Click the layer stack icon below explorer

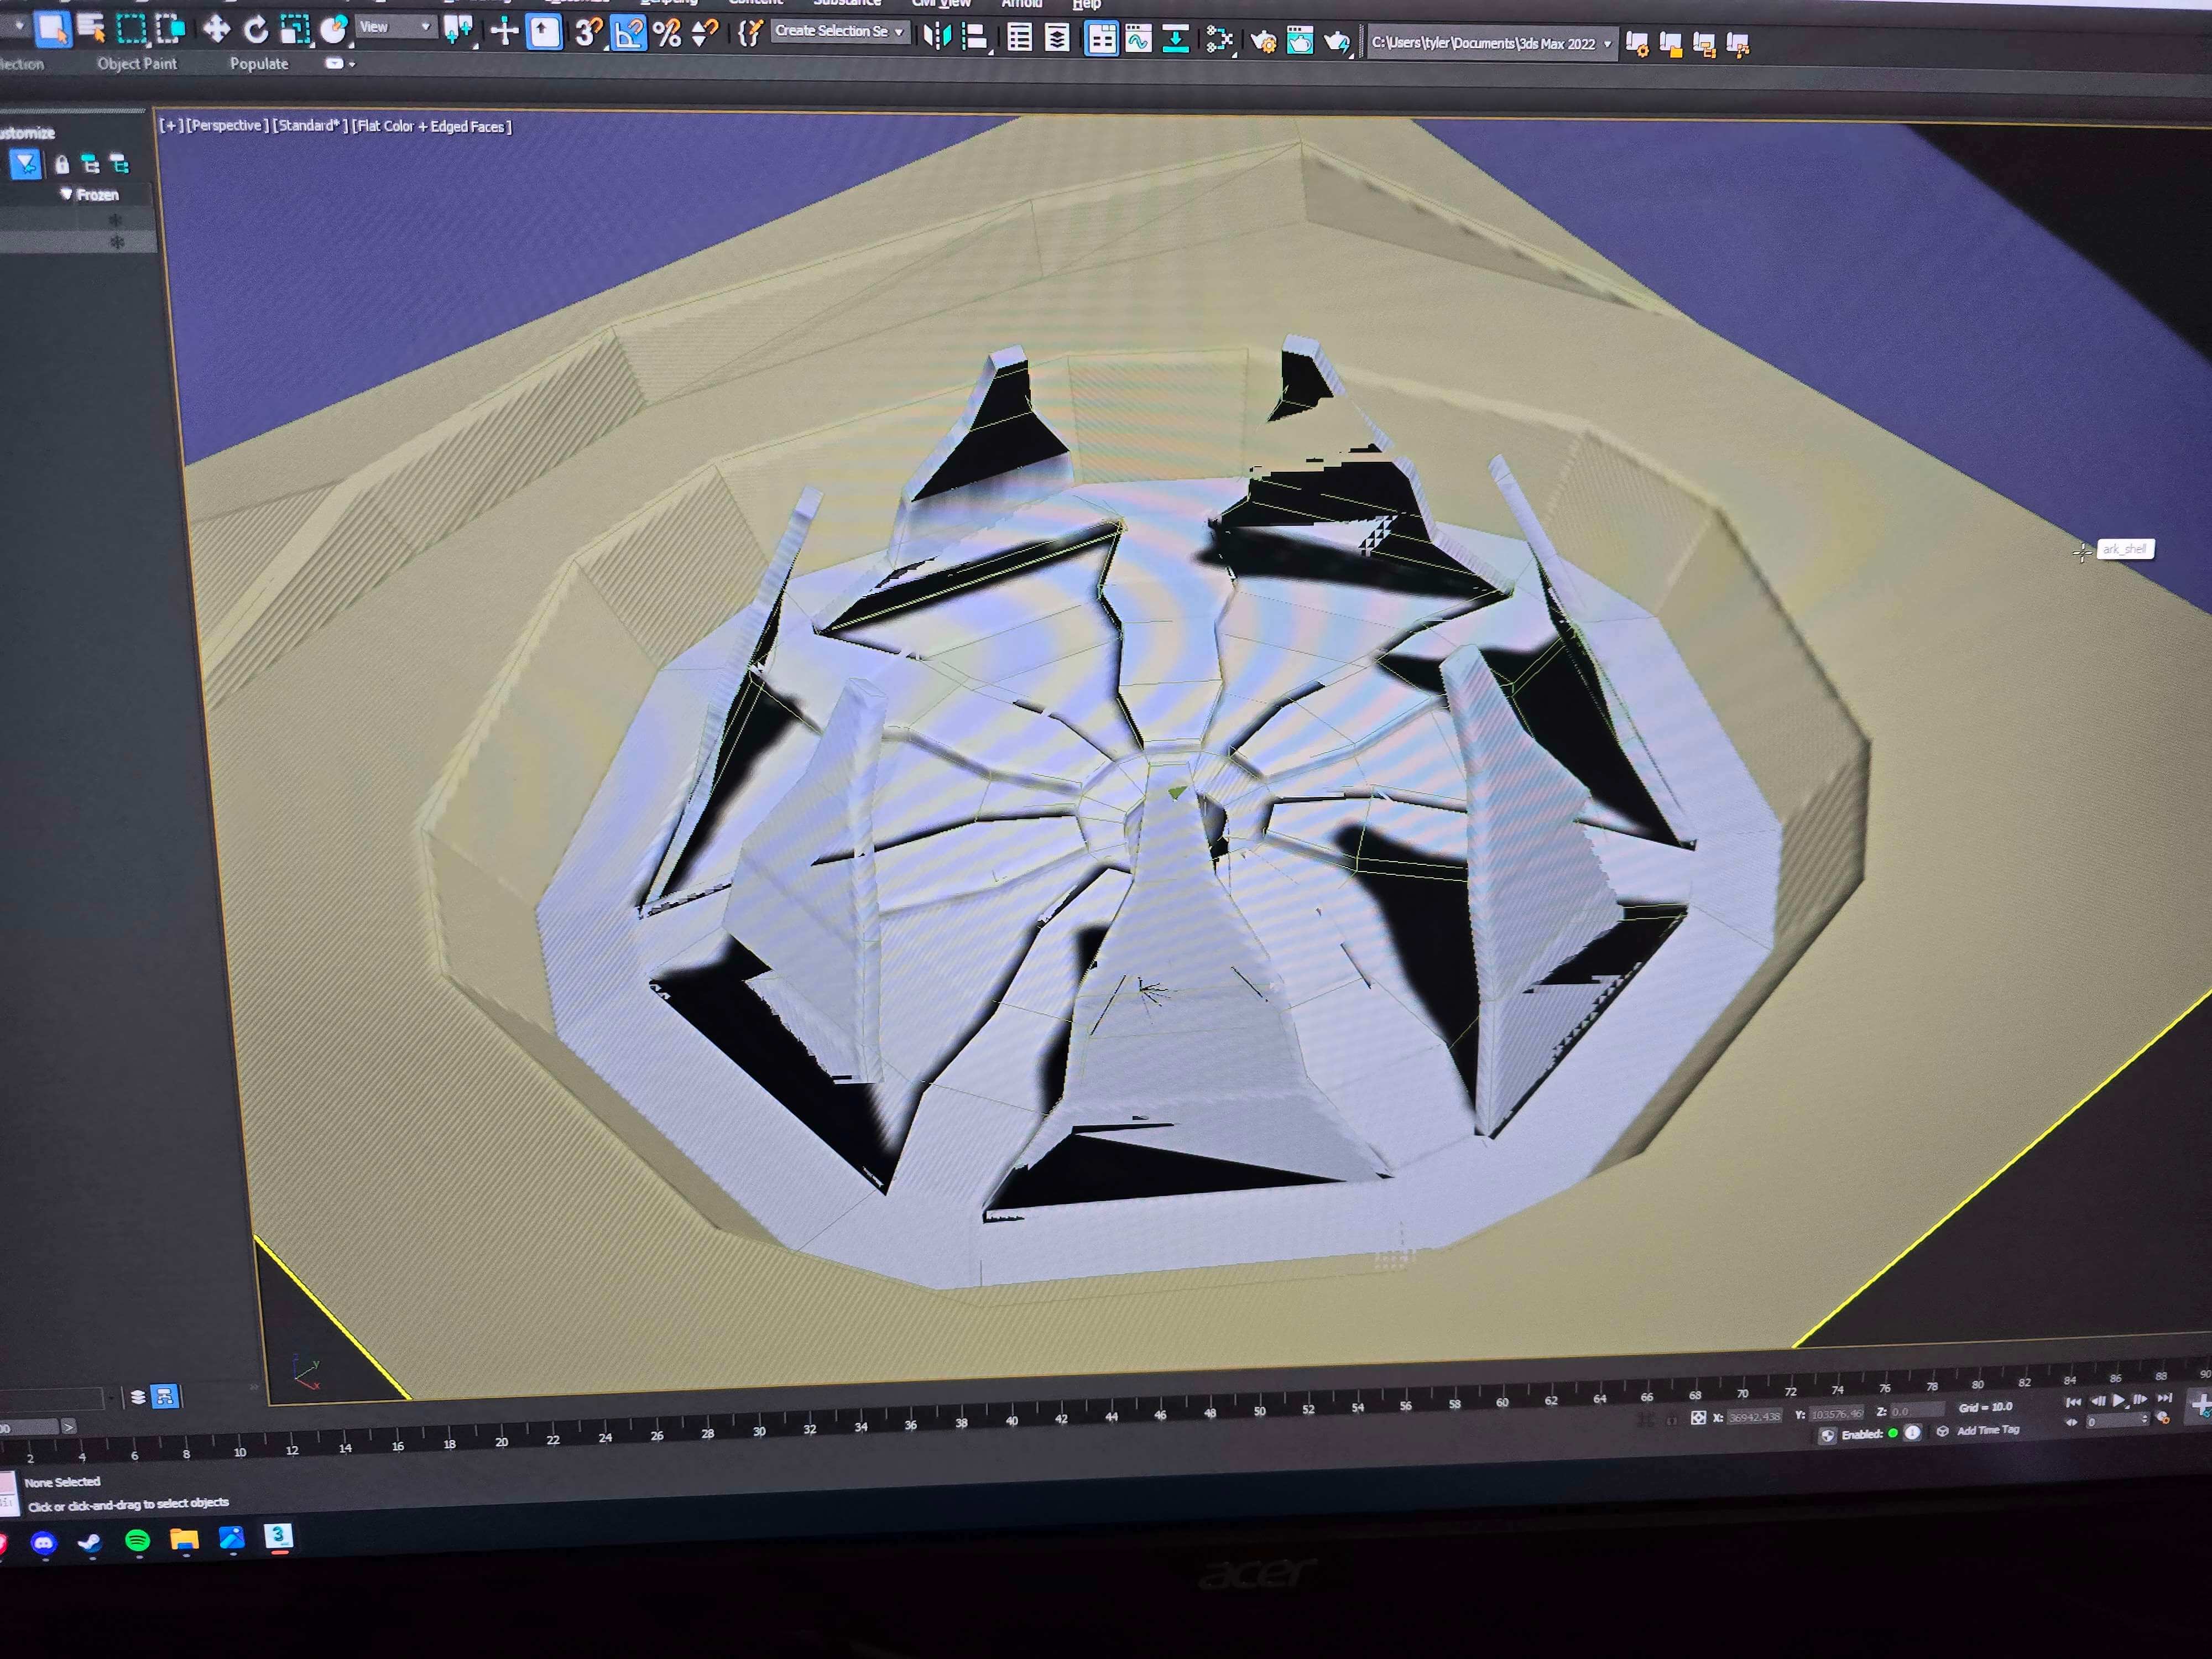[138, 1397]
